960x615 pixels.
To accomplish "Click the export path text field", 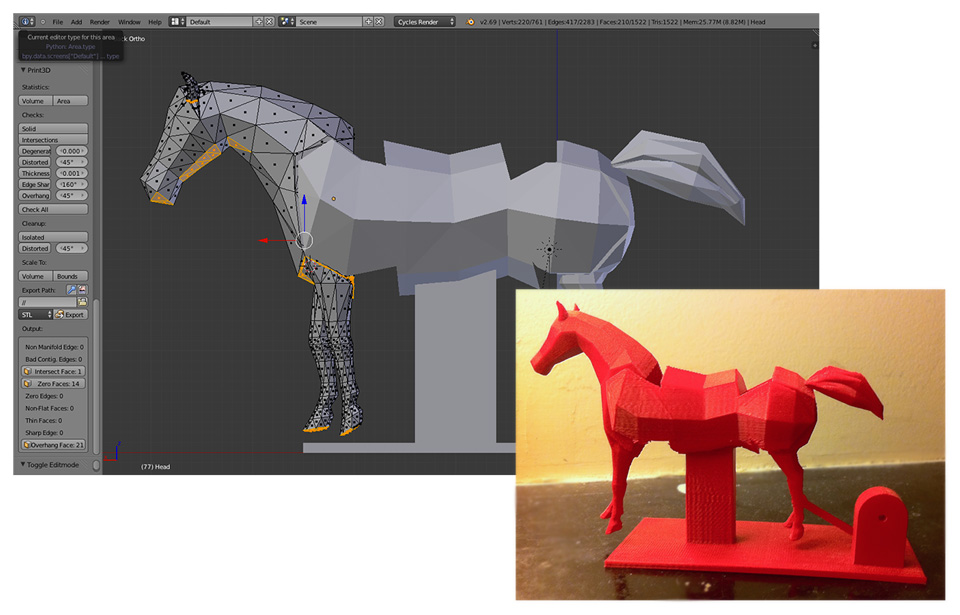I will [x=48, y=302].
